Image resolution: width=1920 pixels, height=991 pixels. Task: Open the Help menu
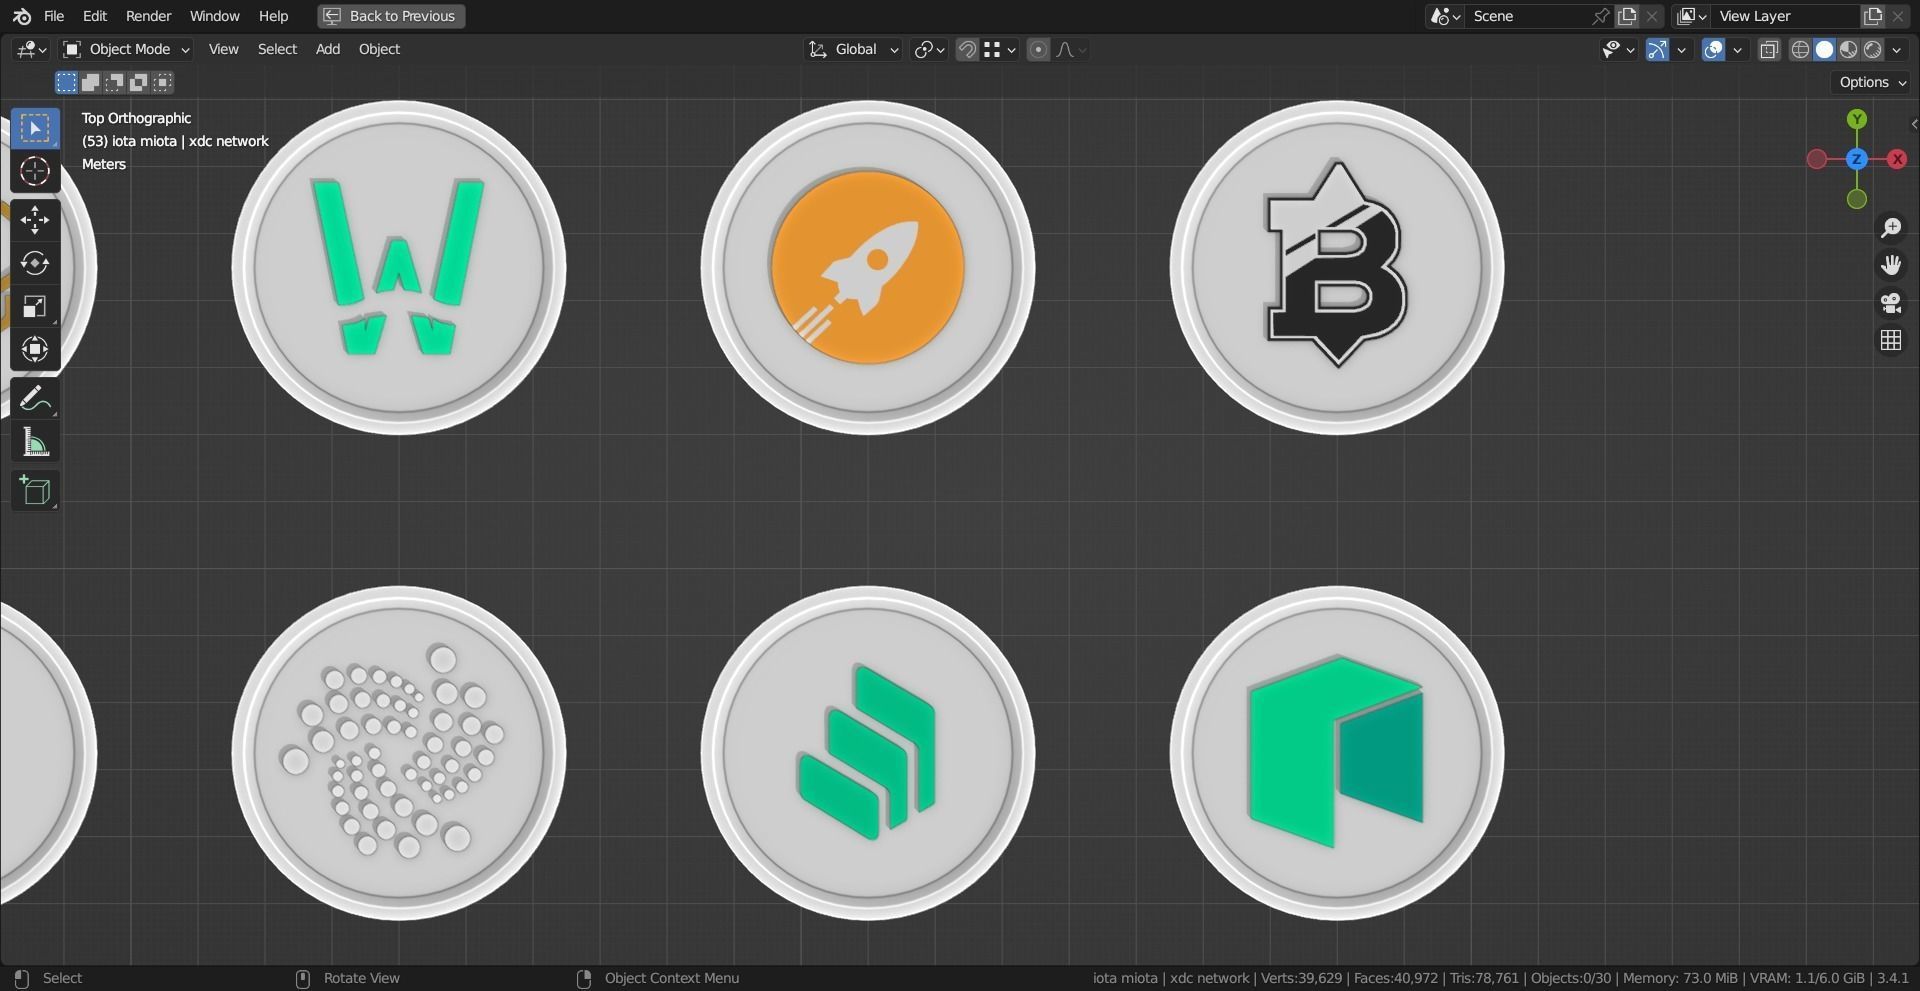[273, 16]
